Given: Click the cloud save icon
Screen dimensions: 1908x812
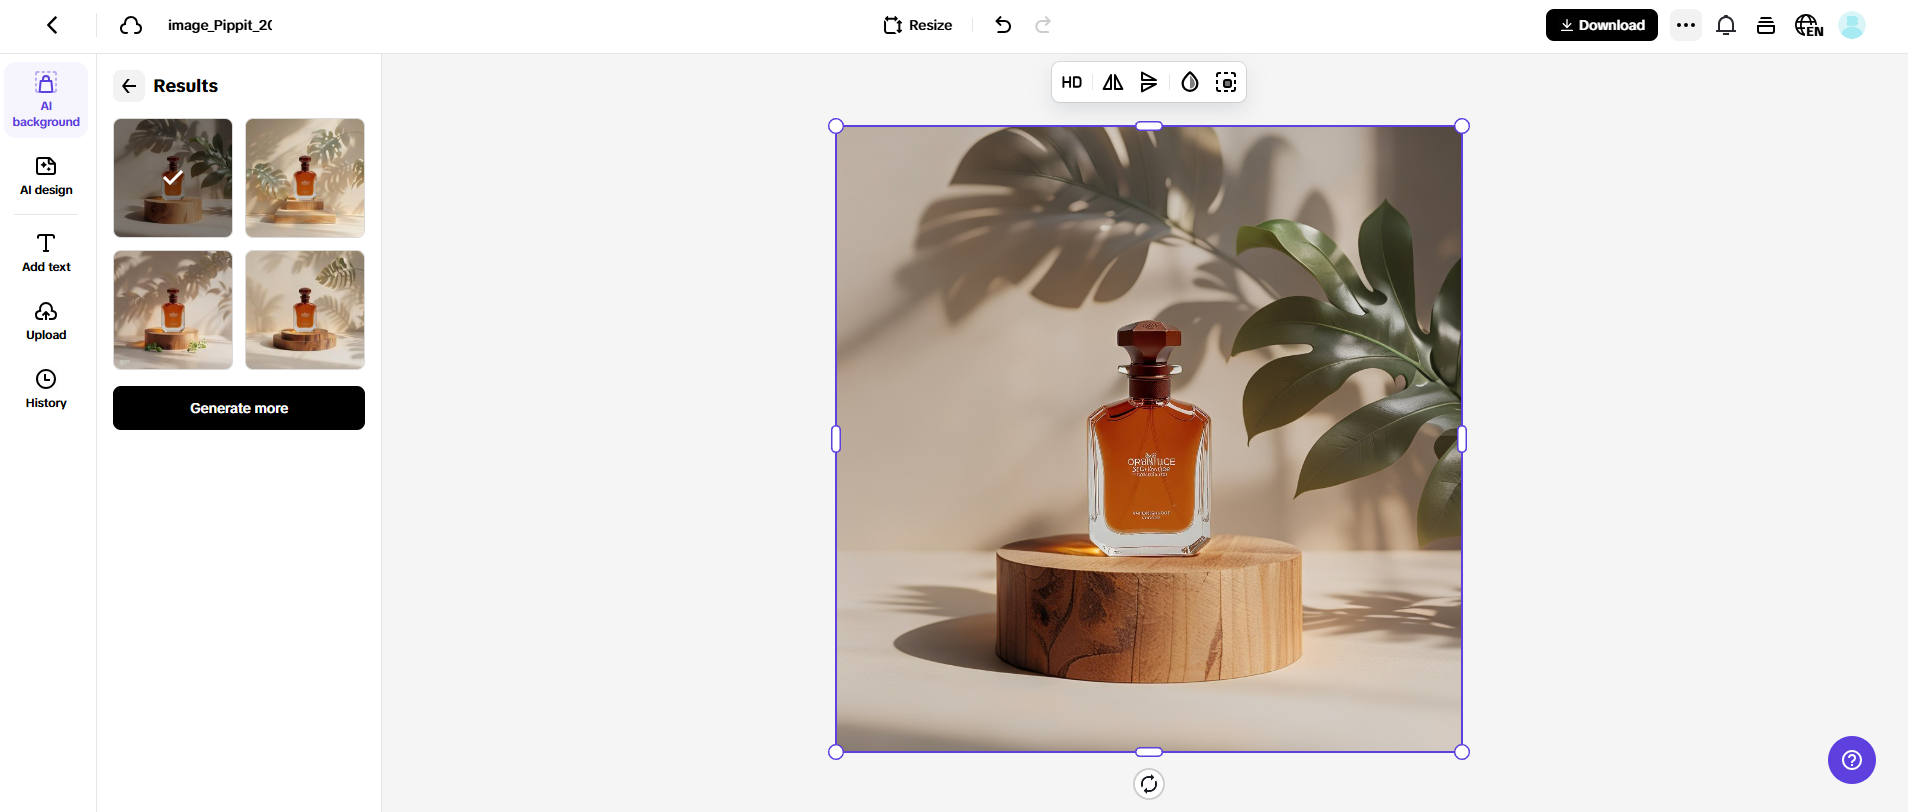Looking at the screenshot, I should [131, 25].
